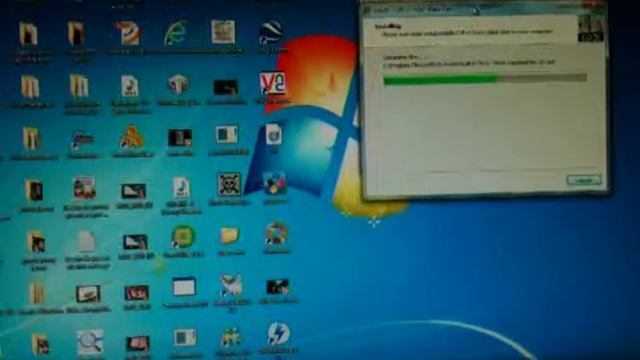Open the skull and crossbones desktop icon
The height and width of the screenshot is (360, 640).
(x=229, y=184)
